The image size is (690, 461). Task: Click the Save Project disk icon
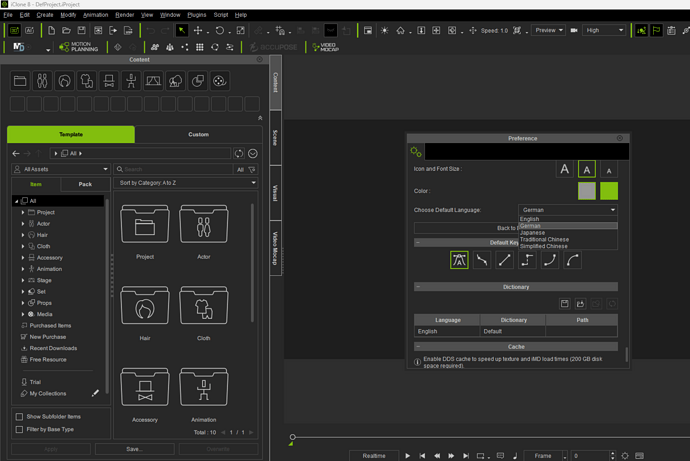click(81, 30)
